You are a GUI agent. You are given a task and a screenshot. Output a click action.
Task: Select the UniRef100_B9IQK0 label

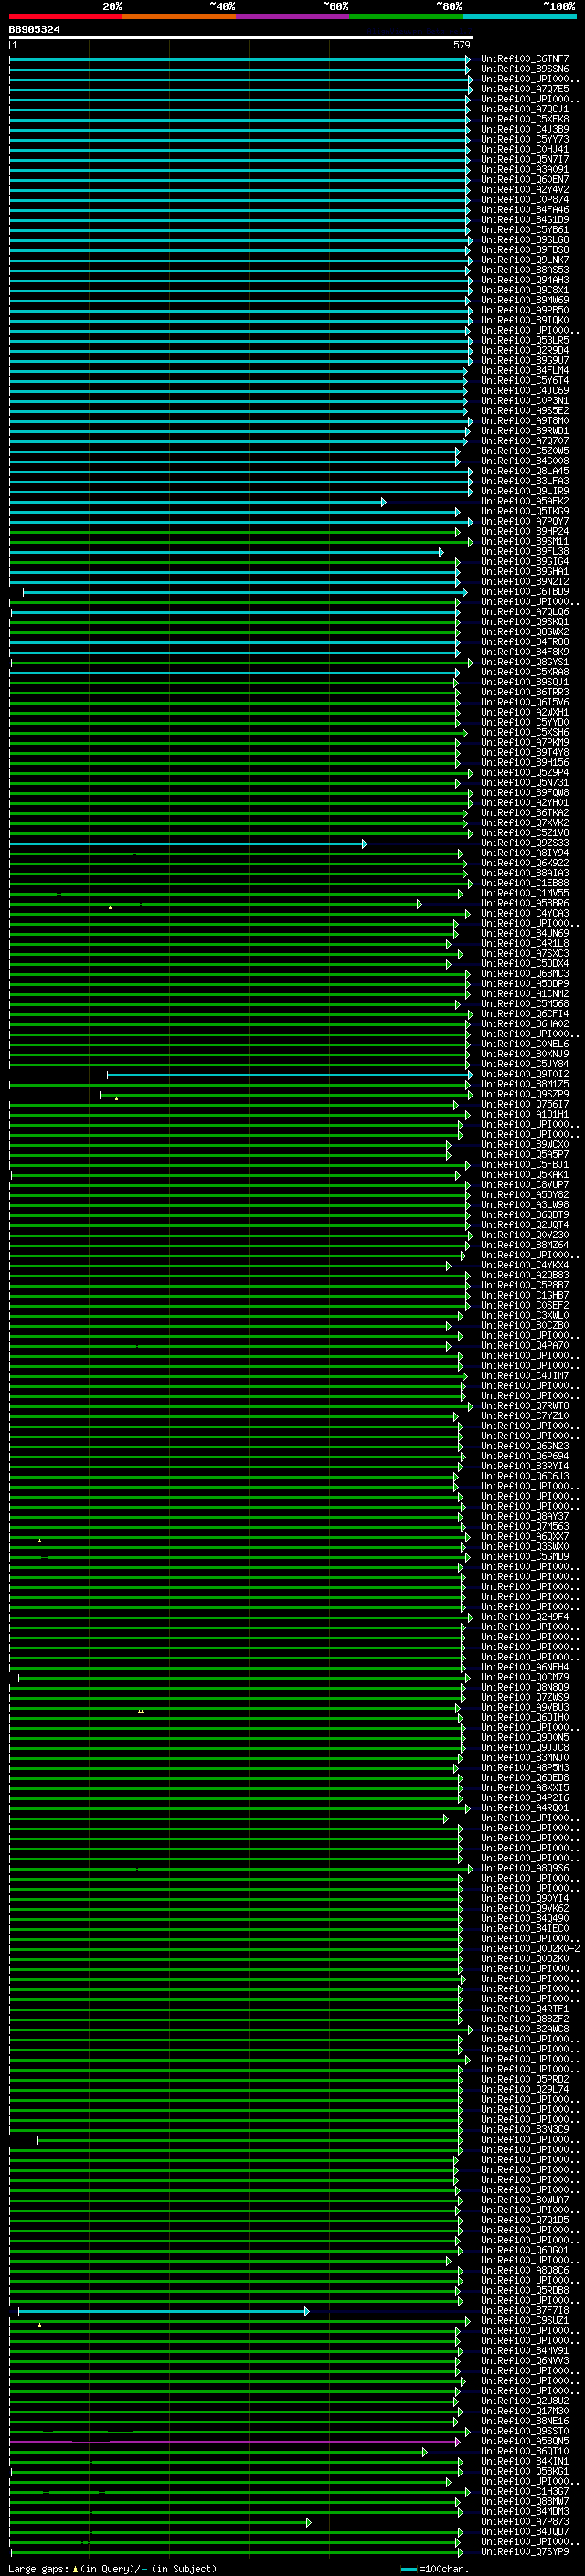click(x=524, y=320)
